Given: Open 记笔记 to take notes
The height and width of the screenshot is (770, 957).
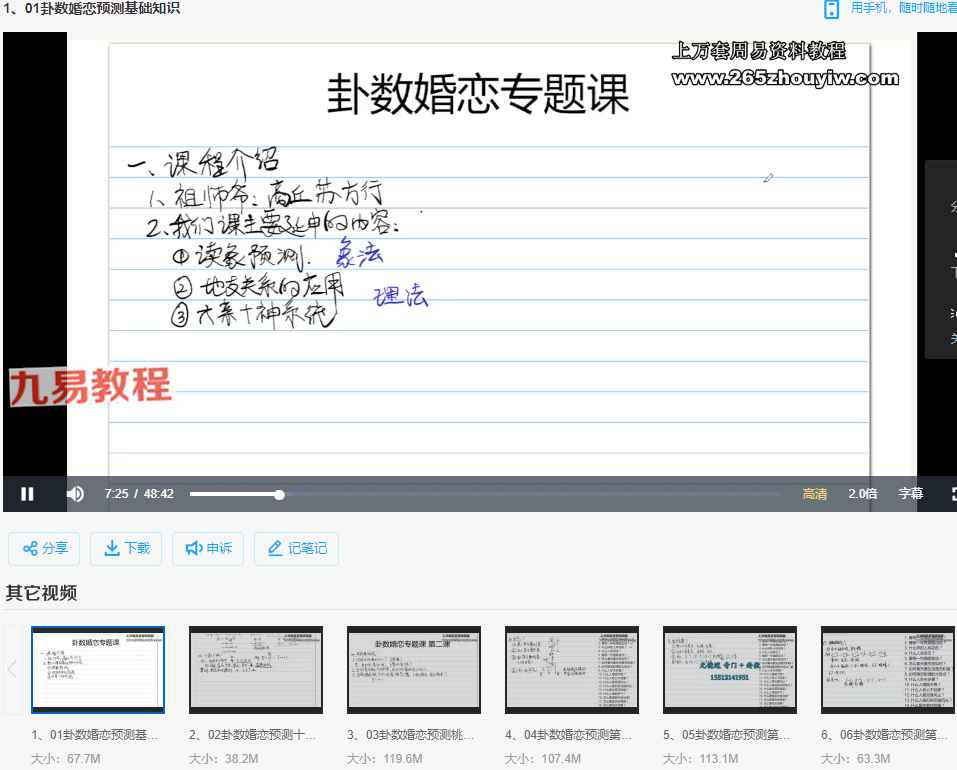Looking at the screenshot, I should click(x=296, y=548).
